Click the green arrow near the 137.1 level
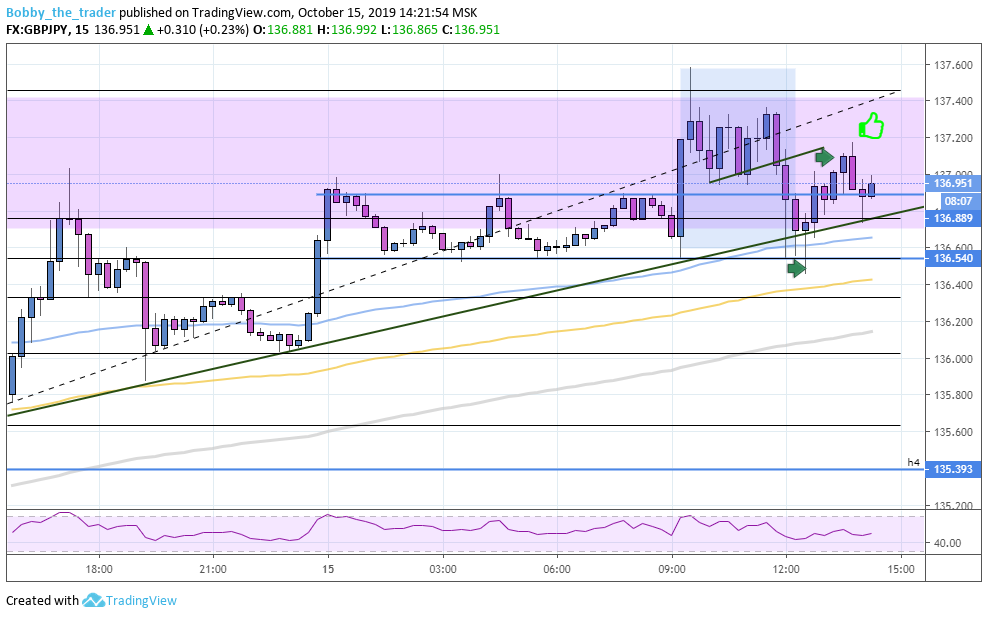 point(824,157)
